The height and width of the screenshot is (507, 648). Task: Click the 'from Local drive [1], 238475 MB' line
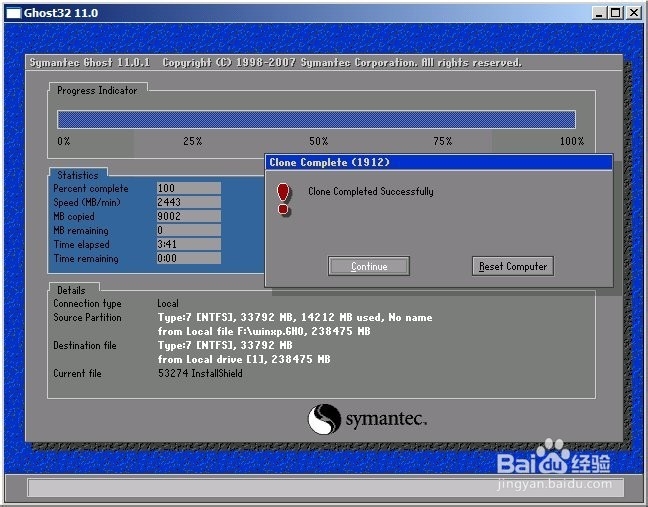[x=244, y=359]
